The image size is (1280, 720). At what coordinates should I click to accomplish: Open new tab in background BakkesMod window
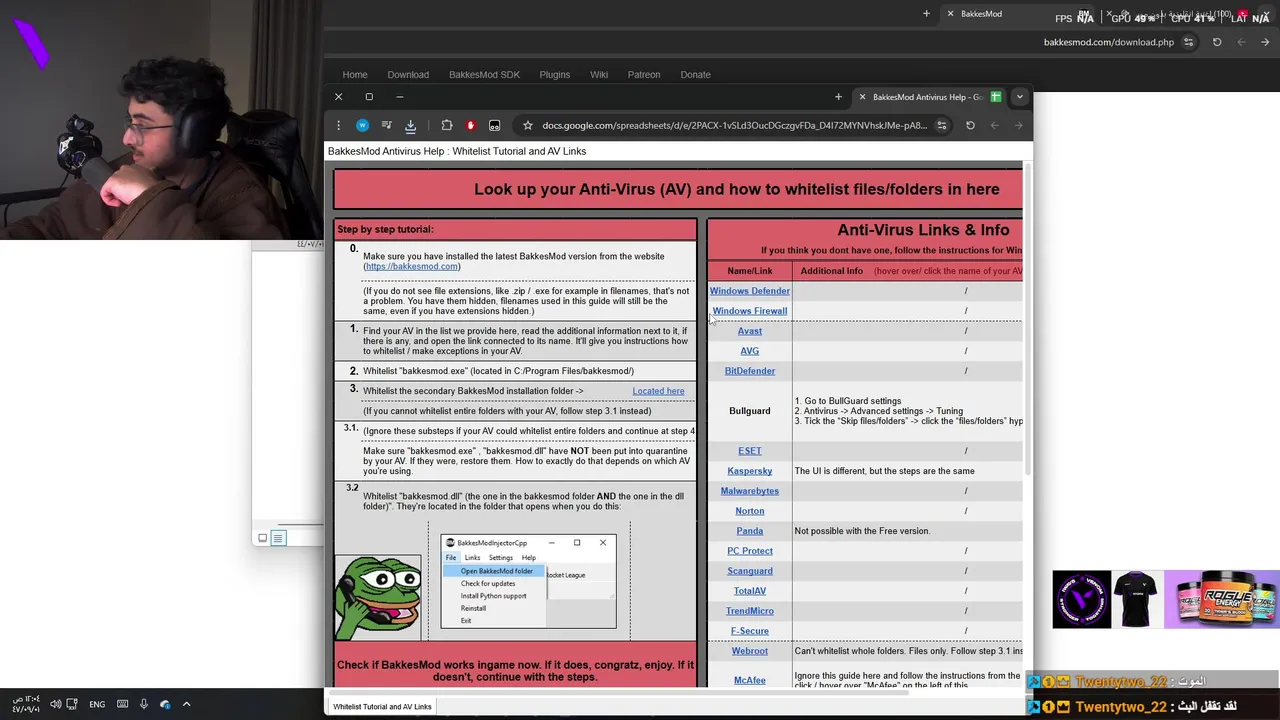coord(926,14)
